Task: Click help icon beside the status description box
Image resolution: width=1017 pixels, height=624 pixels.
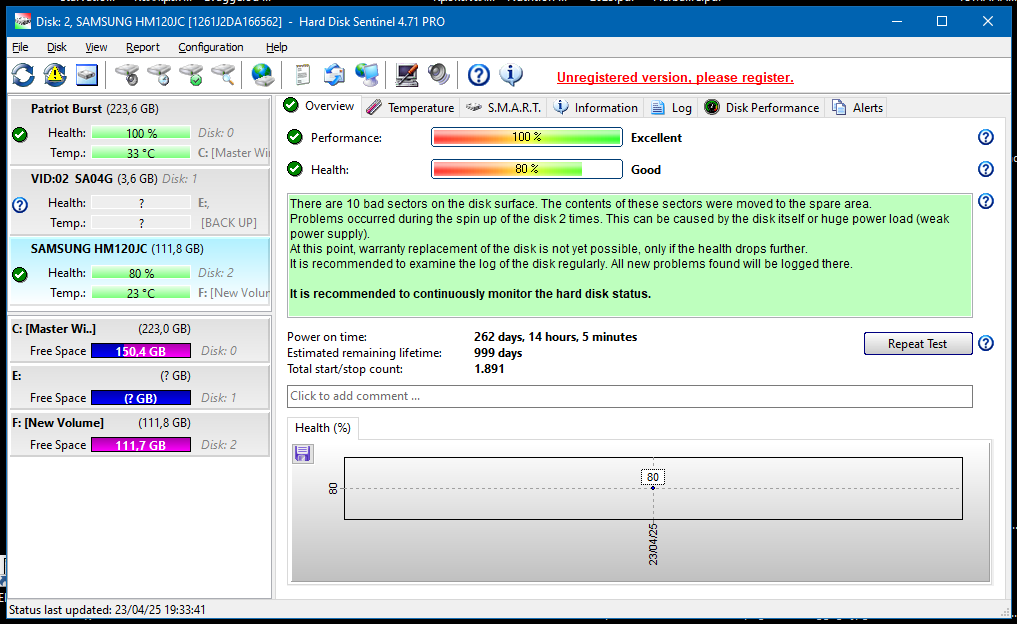Action: (985, 201)
